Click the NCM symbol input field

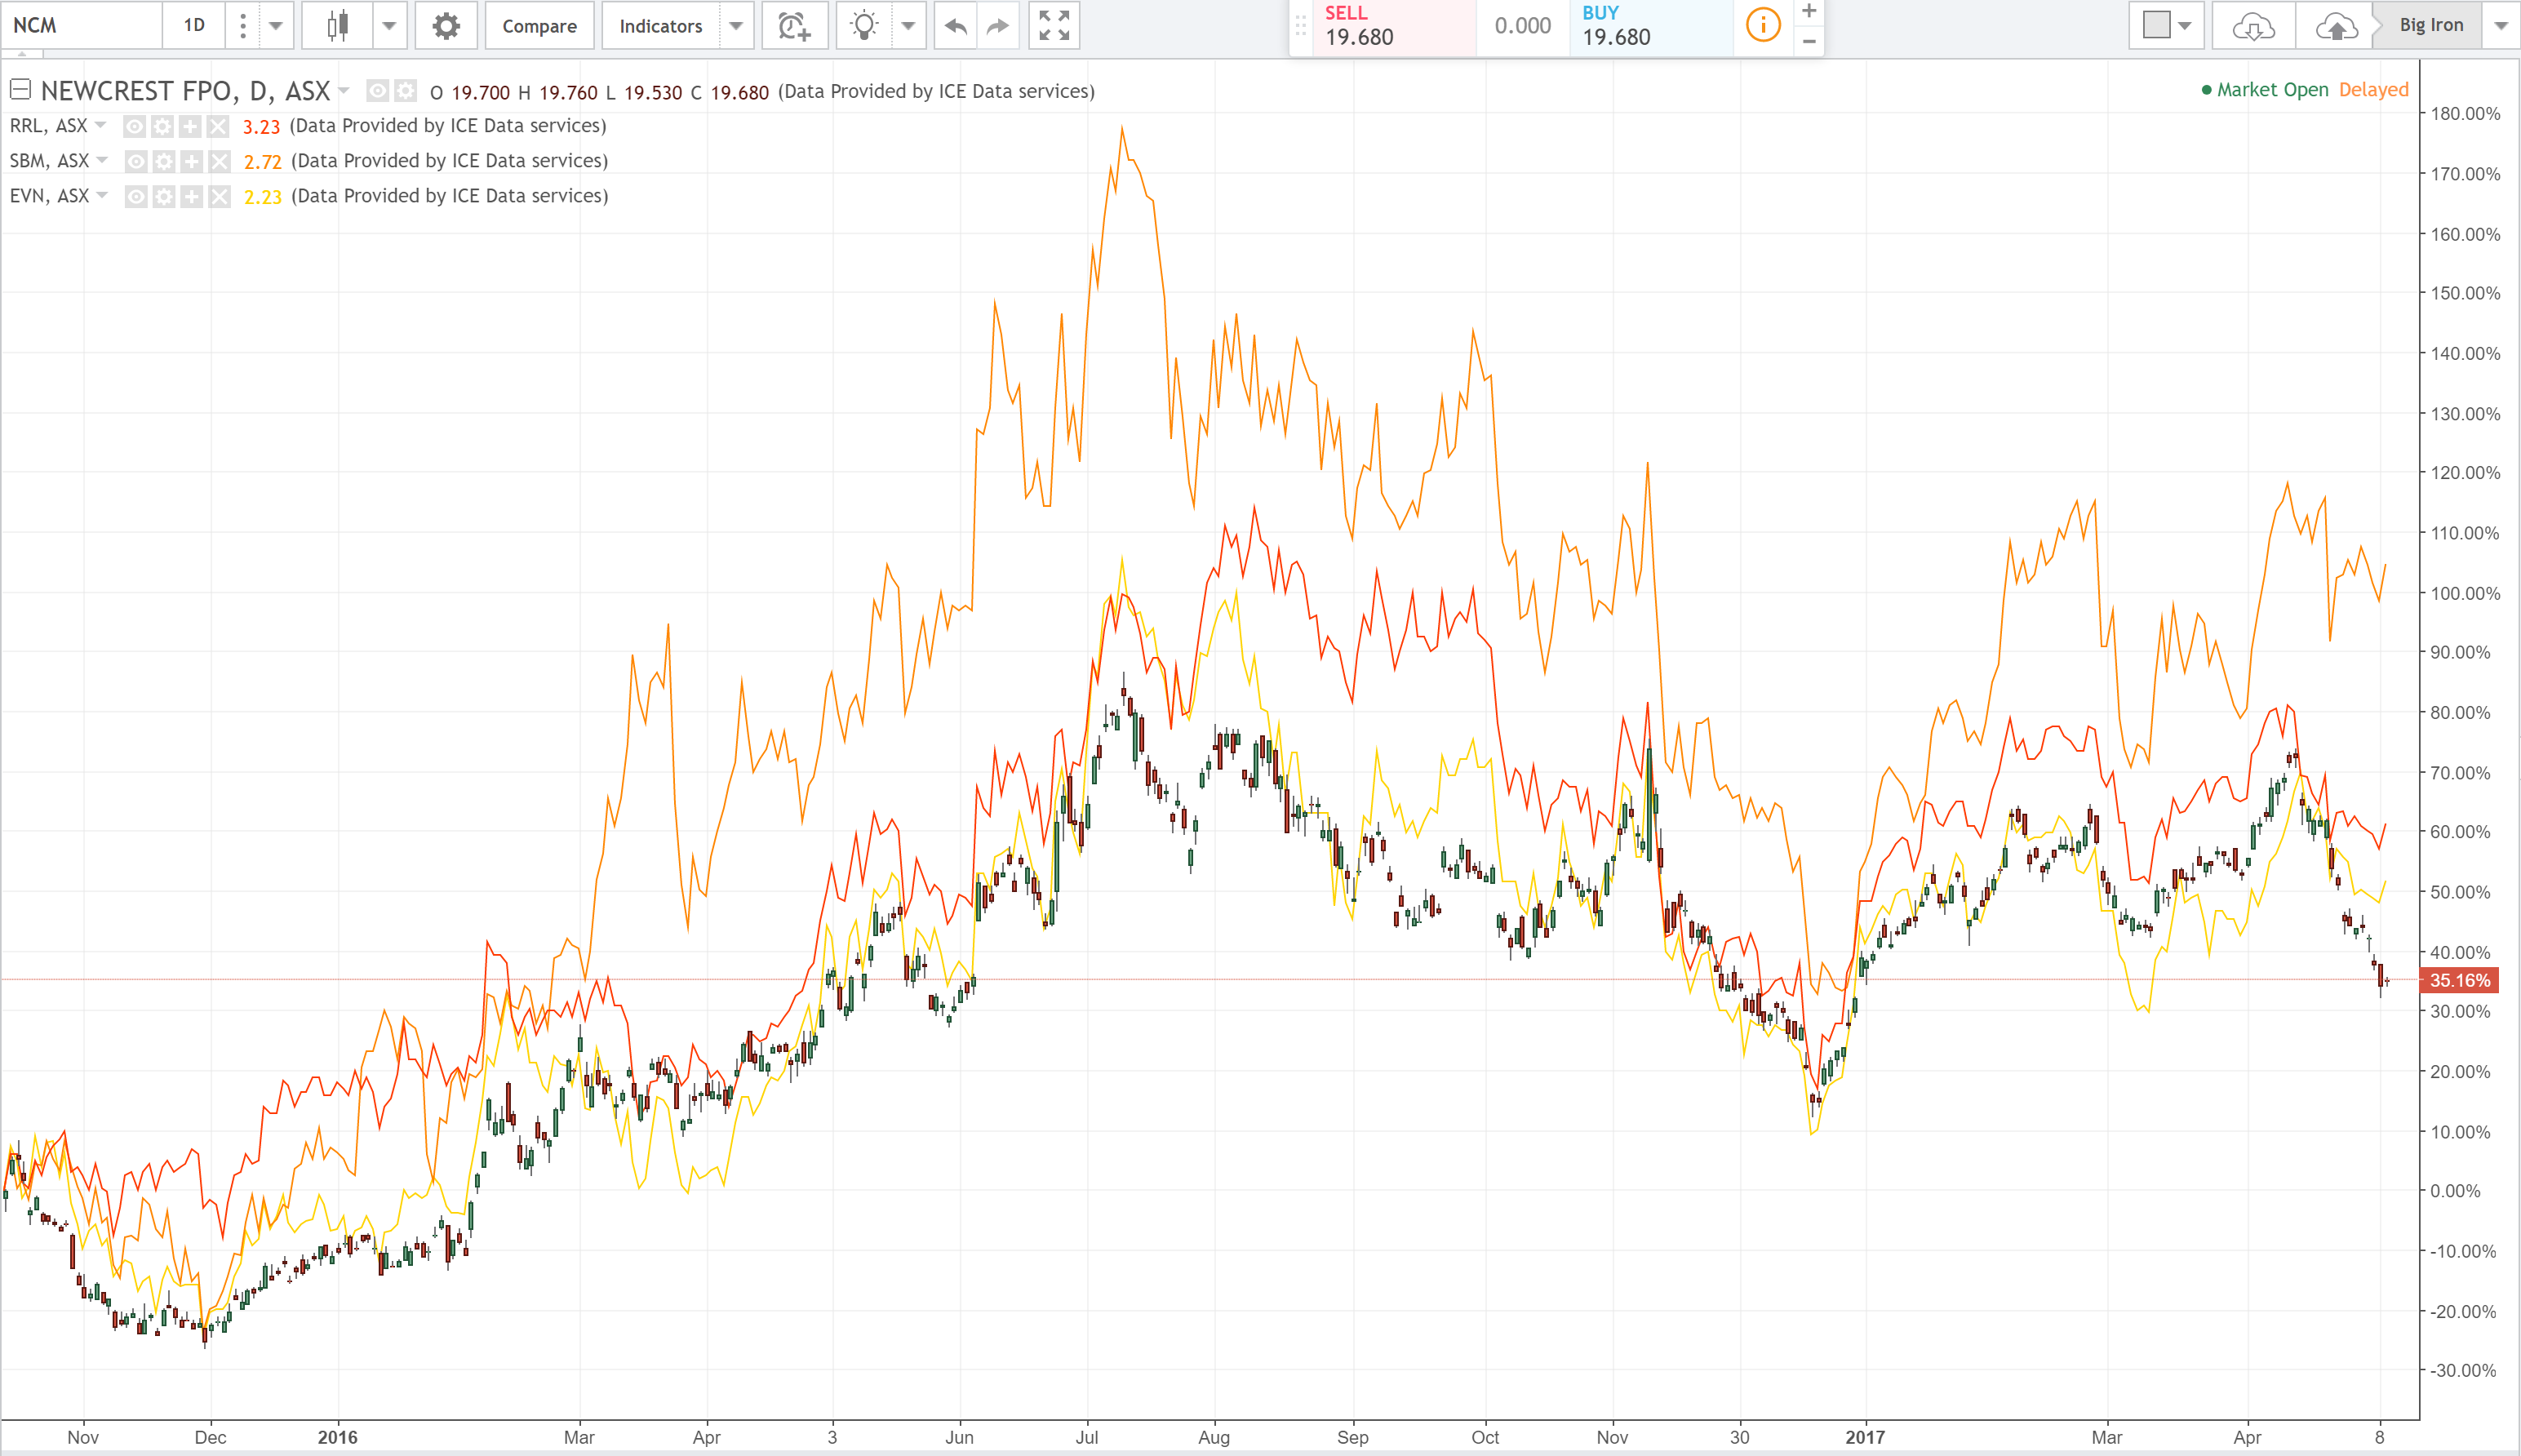(x=80, y=26)
